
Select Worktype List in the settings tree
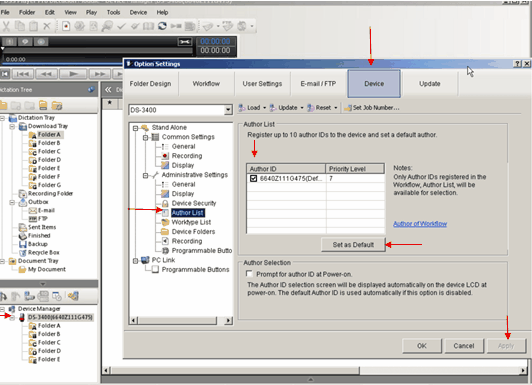[191, 223]
